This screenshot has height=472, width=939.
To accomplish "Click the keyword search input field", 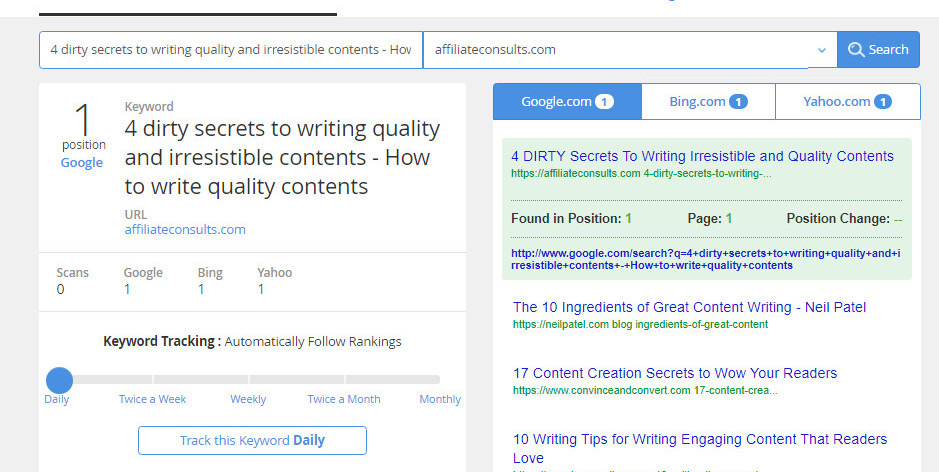I will [x=230, y=50].
